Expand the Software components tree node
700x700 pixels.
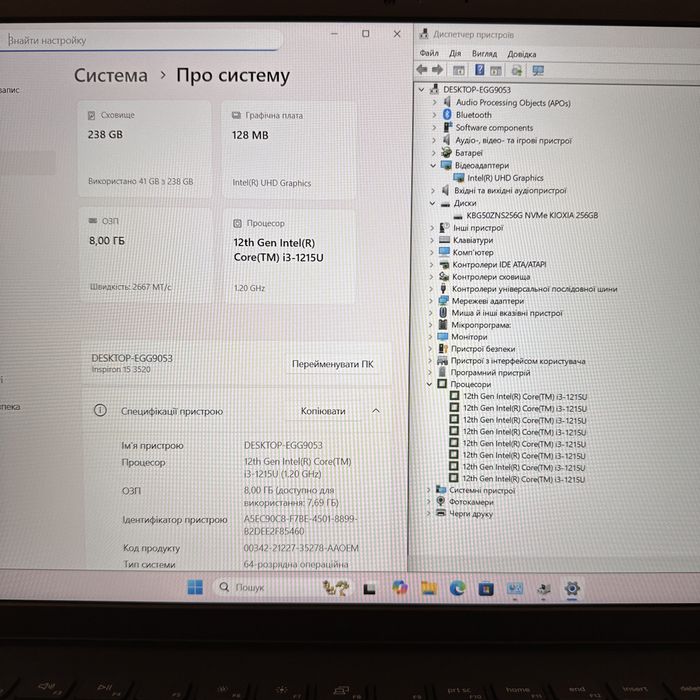(434, 128)
